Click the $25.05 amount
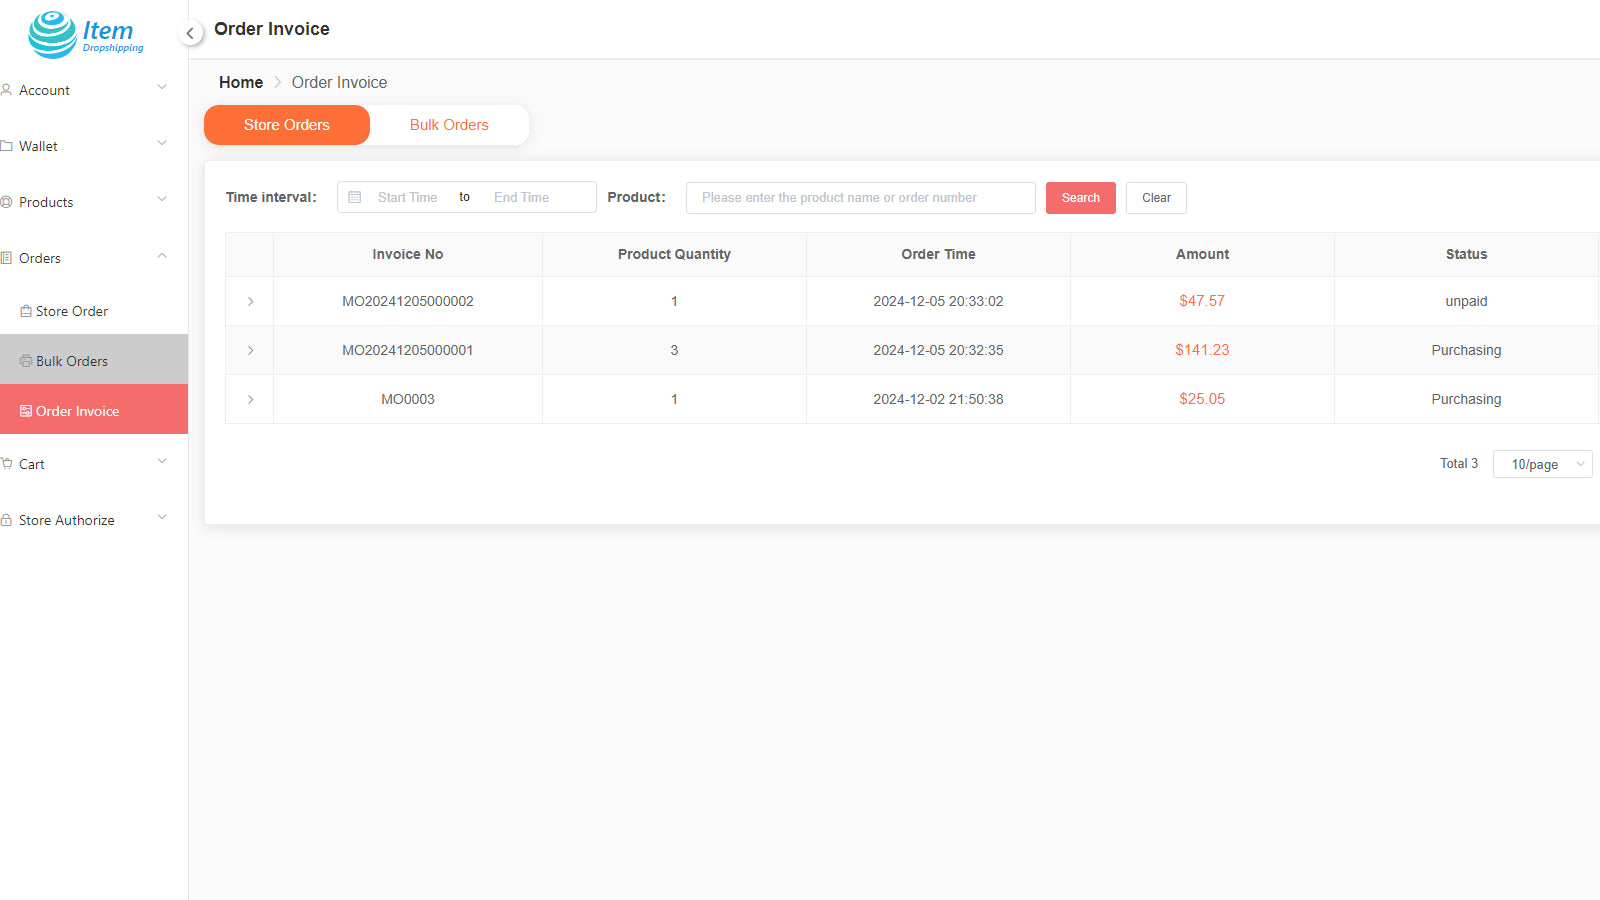Screen dimensions: 1600x900 [1202, 399]
